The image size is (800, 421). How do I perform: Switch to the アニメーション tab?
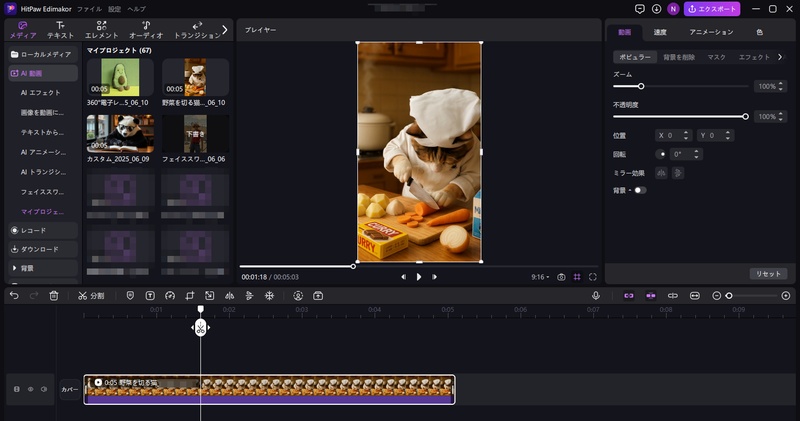711,32
